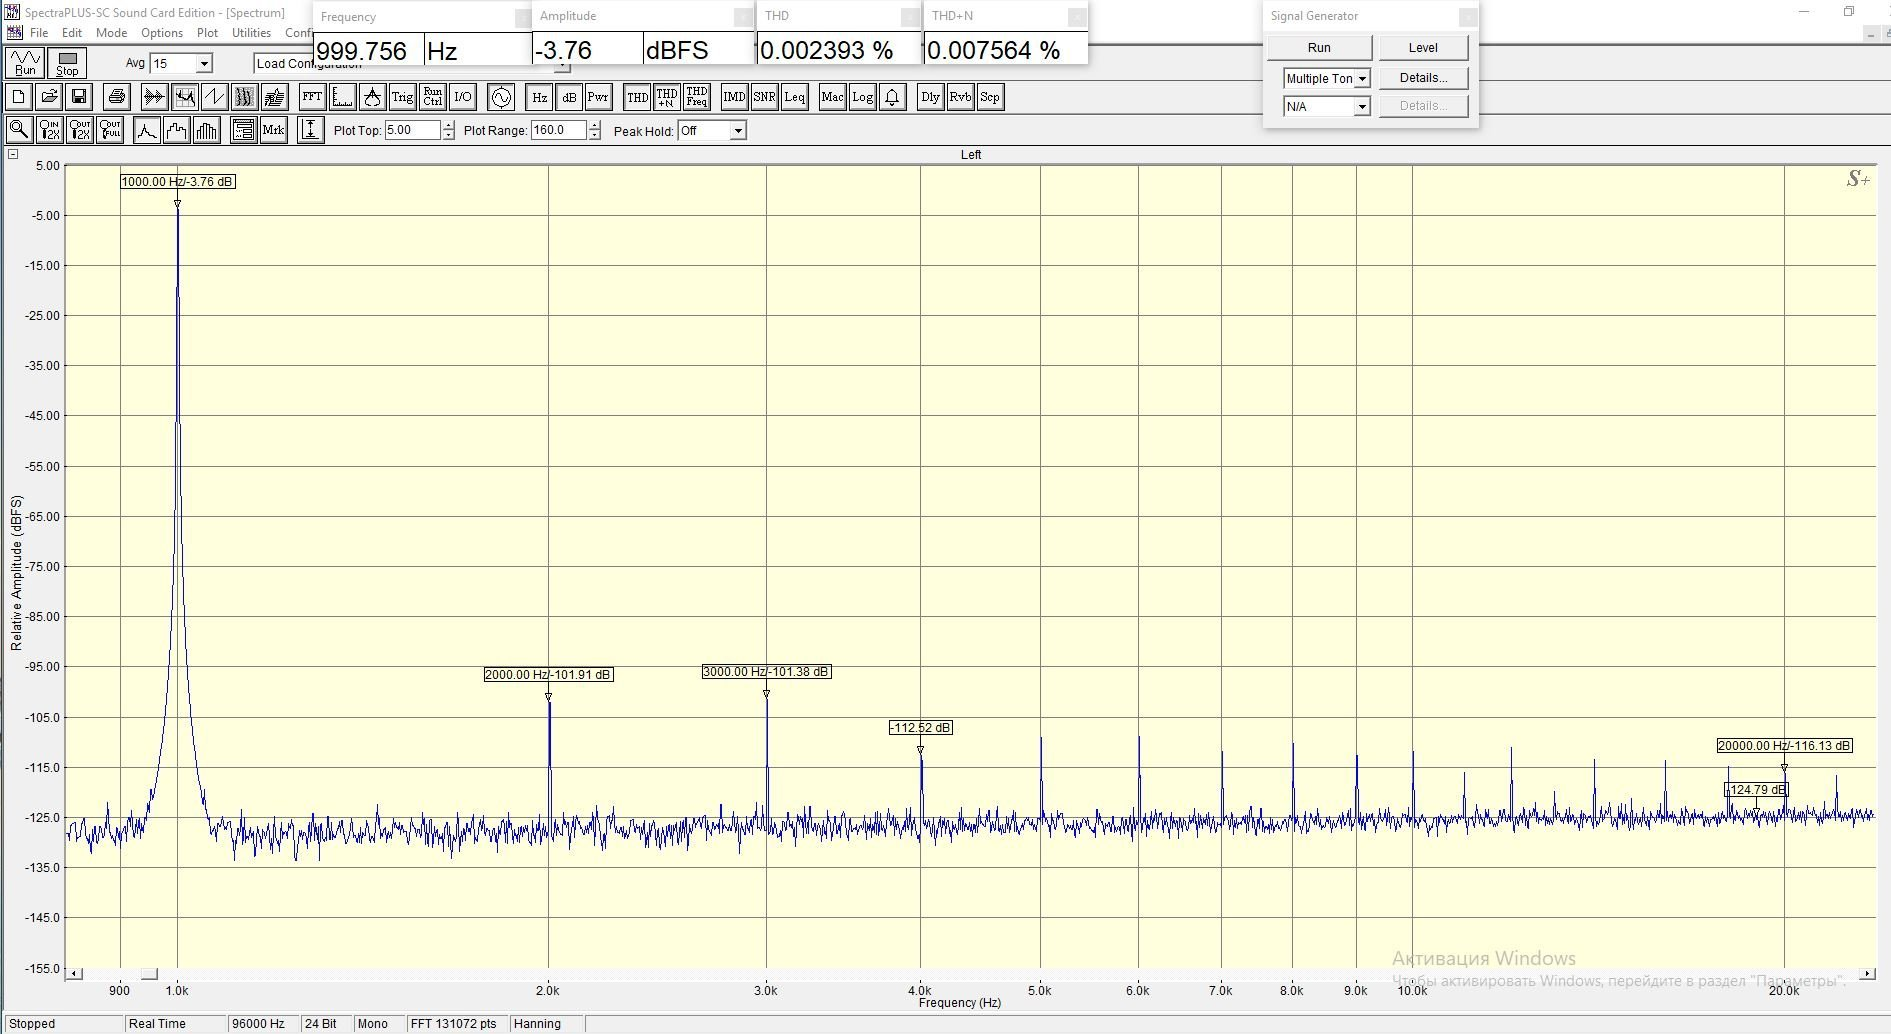Open the I/O device settings
This screenshot has width=1891, height=1034.
462,97
